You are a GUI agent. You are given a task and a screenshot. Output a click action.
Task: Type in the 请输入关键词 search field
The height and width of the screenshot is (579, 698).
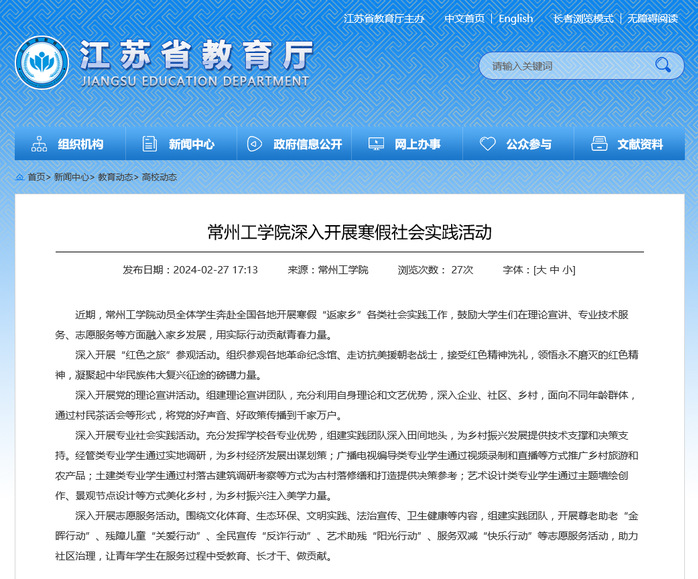click(565, 66)
